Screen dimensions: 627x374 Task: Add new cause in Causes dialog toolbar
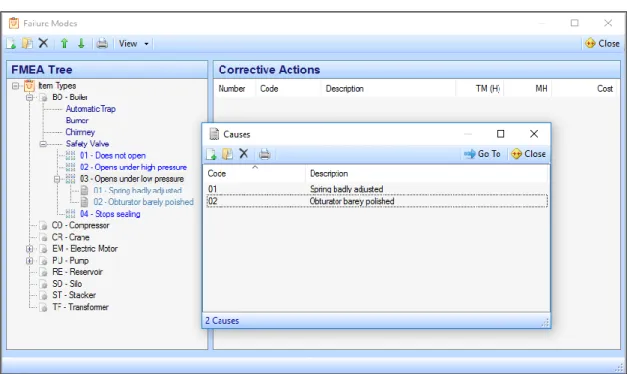211,154
